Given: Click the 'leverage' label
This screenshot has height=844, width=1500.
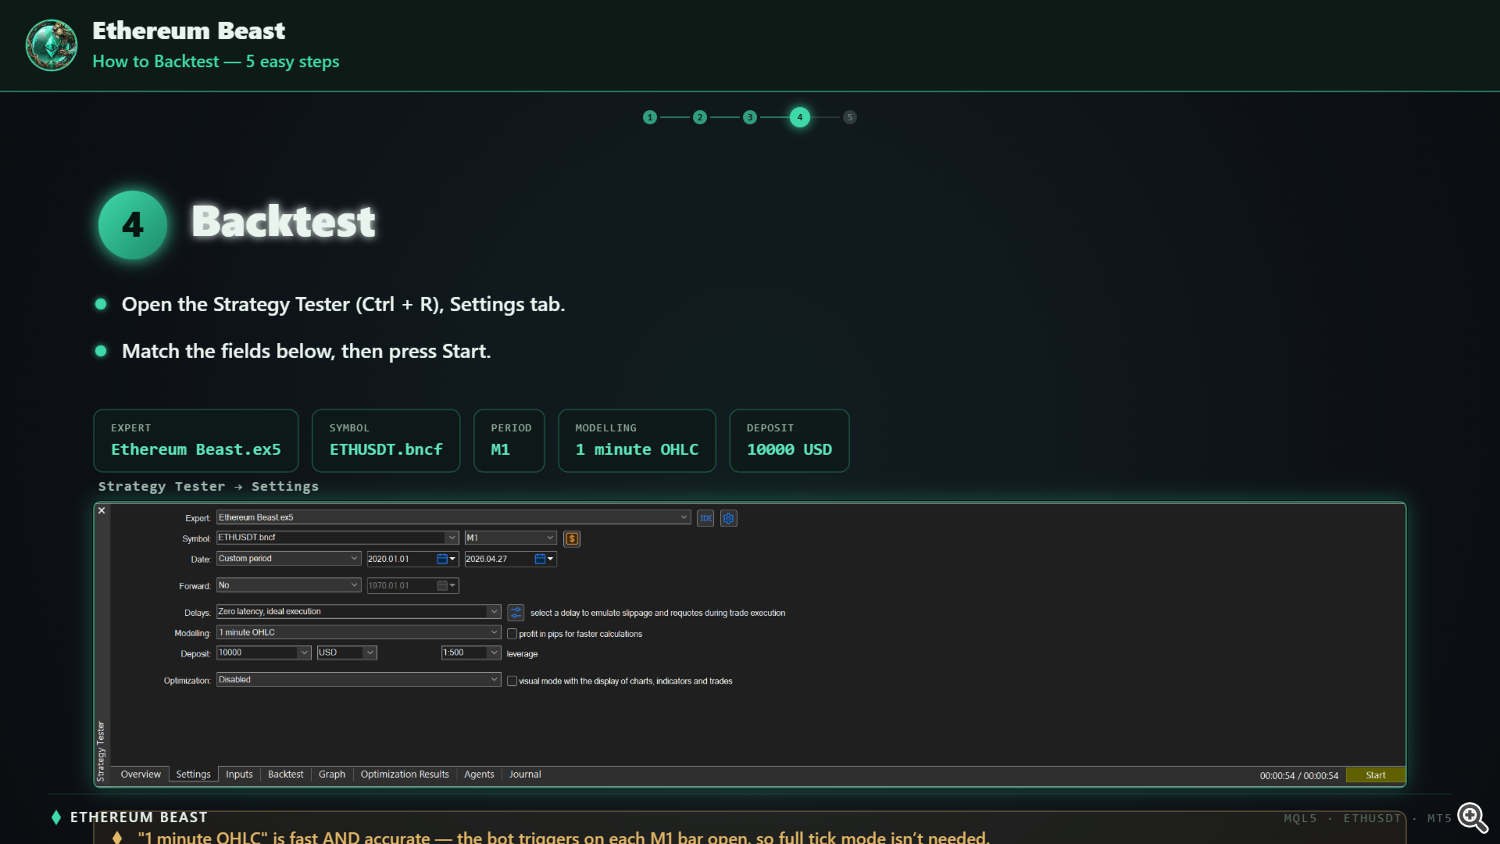Looking at the screenshot, I should pyautogui.click(x=522, y=654).
